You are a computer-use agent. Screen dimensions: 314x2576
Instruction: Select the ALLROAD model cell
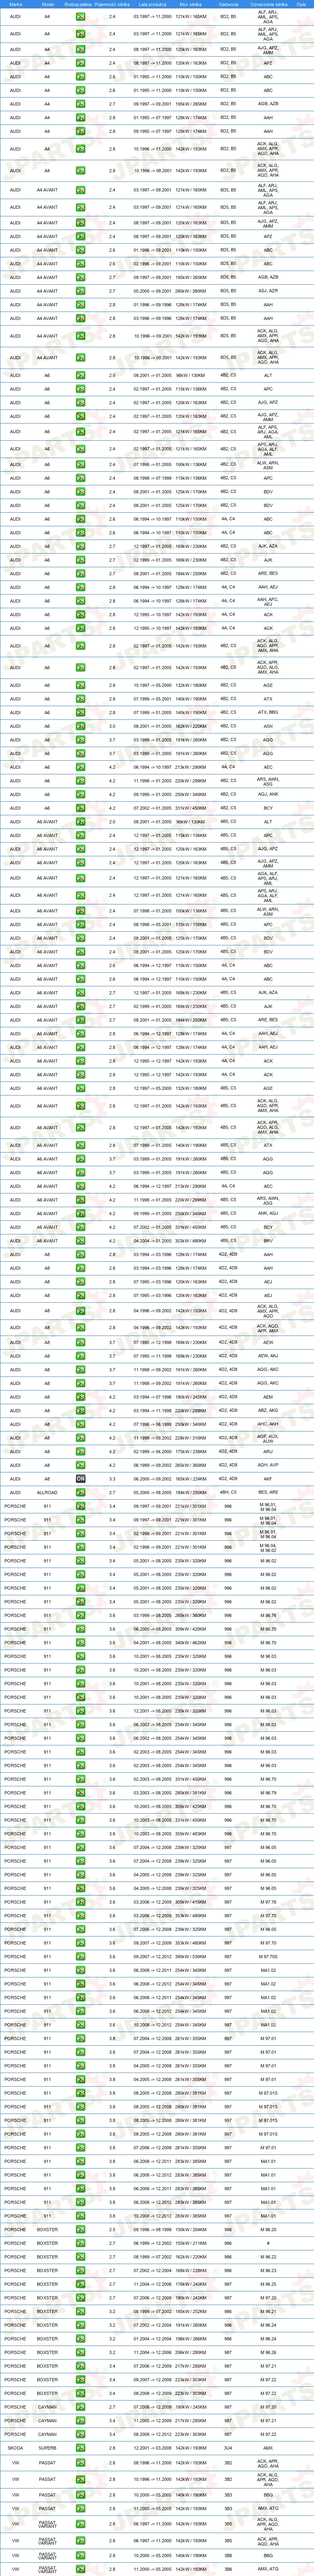click(x=47, y=1492)
